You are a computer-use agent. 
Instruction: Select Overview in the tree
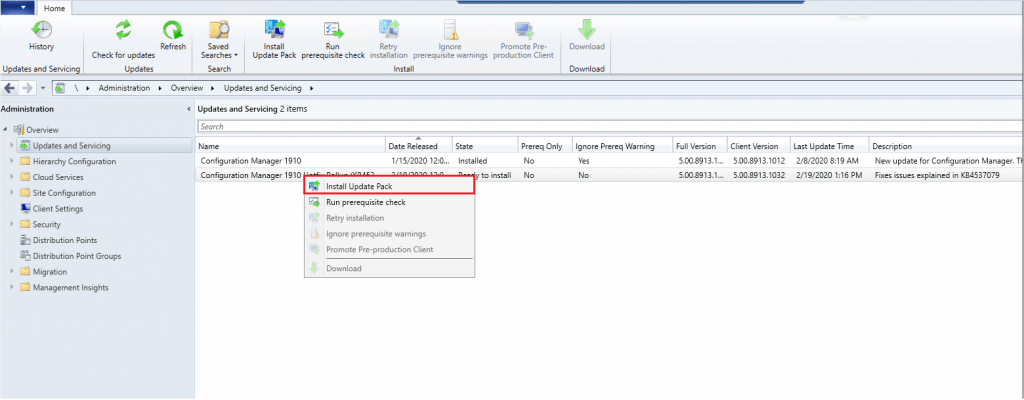(x=42, y=130)
